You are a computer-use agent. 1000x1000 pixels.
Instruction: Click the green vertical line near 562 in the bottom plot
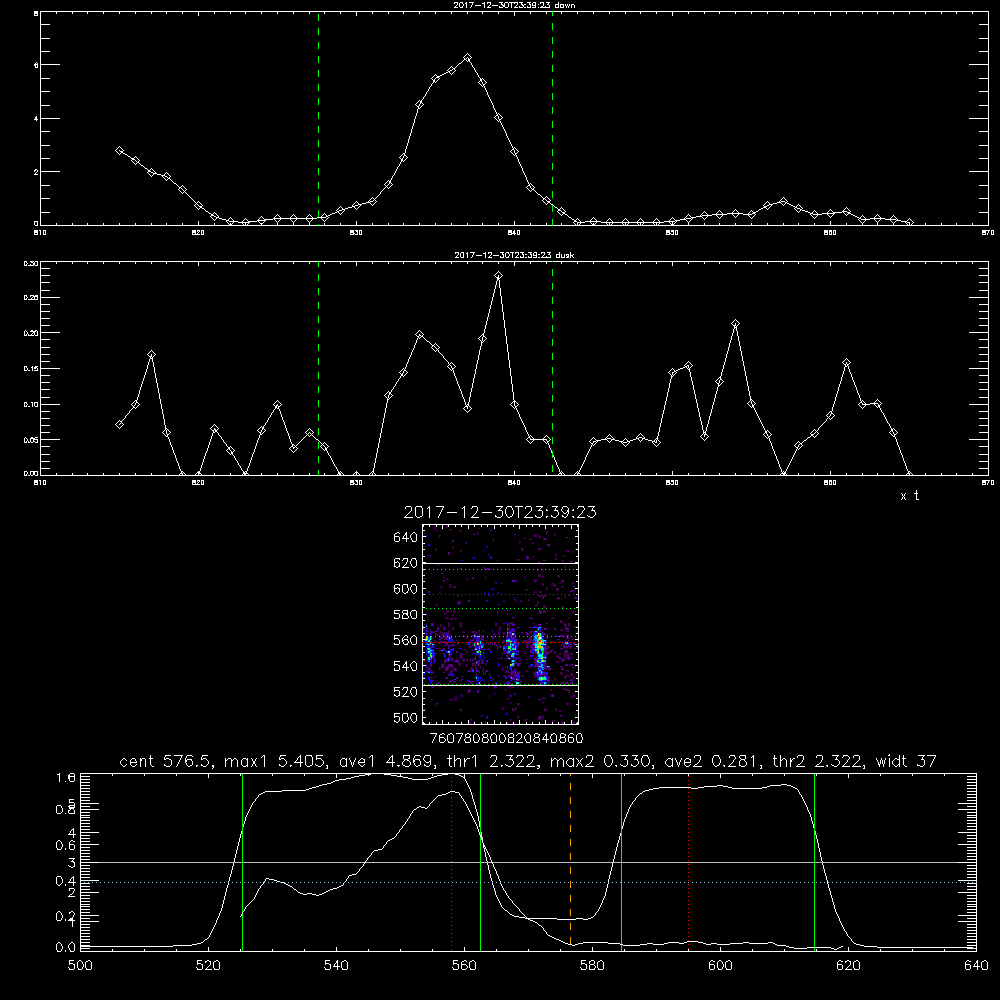(x=480, y=861)
